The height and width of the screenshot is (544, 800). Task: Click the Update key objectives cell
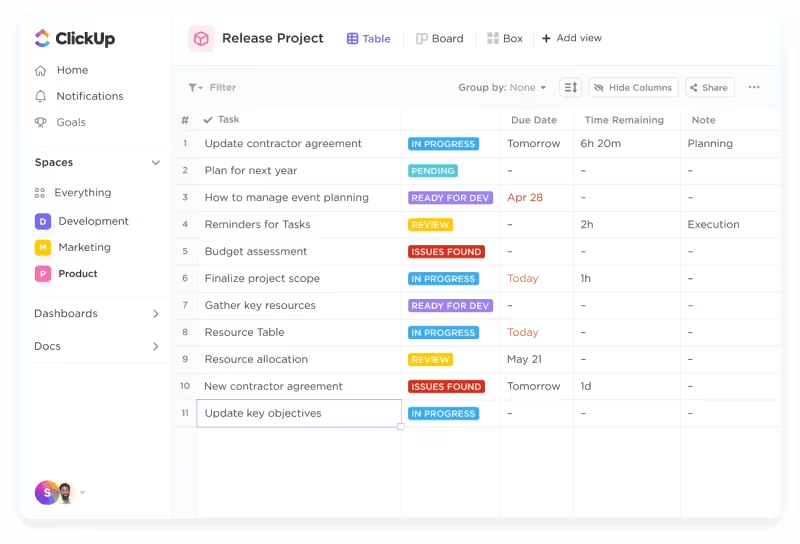299,413
